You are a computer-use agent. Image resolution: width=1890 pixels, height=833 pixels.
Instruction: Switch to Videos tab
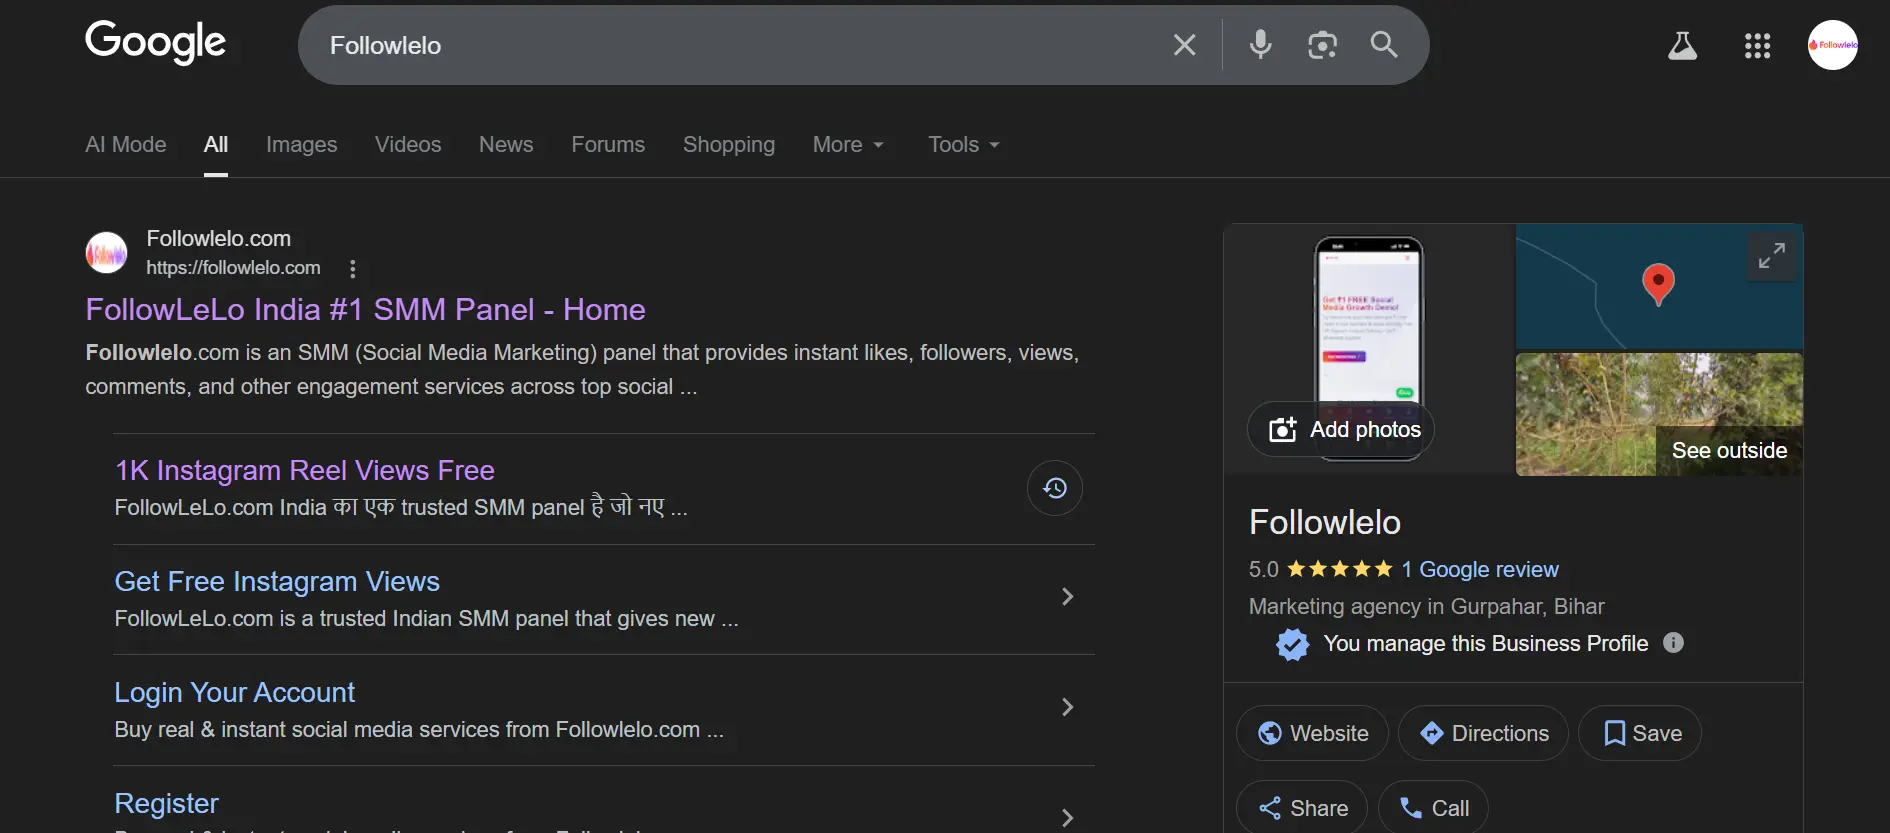pos(408,144)
